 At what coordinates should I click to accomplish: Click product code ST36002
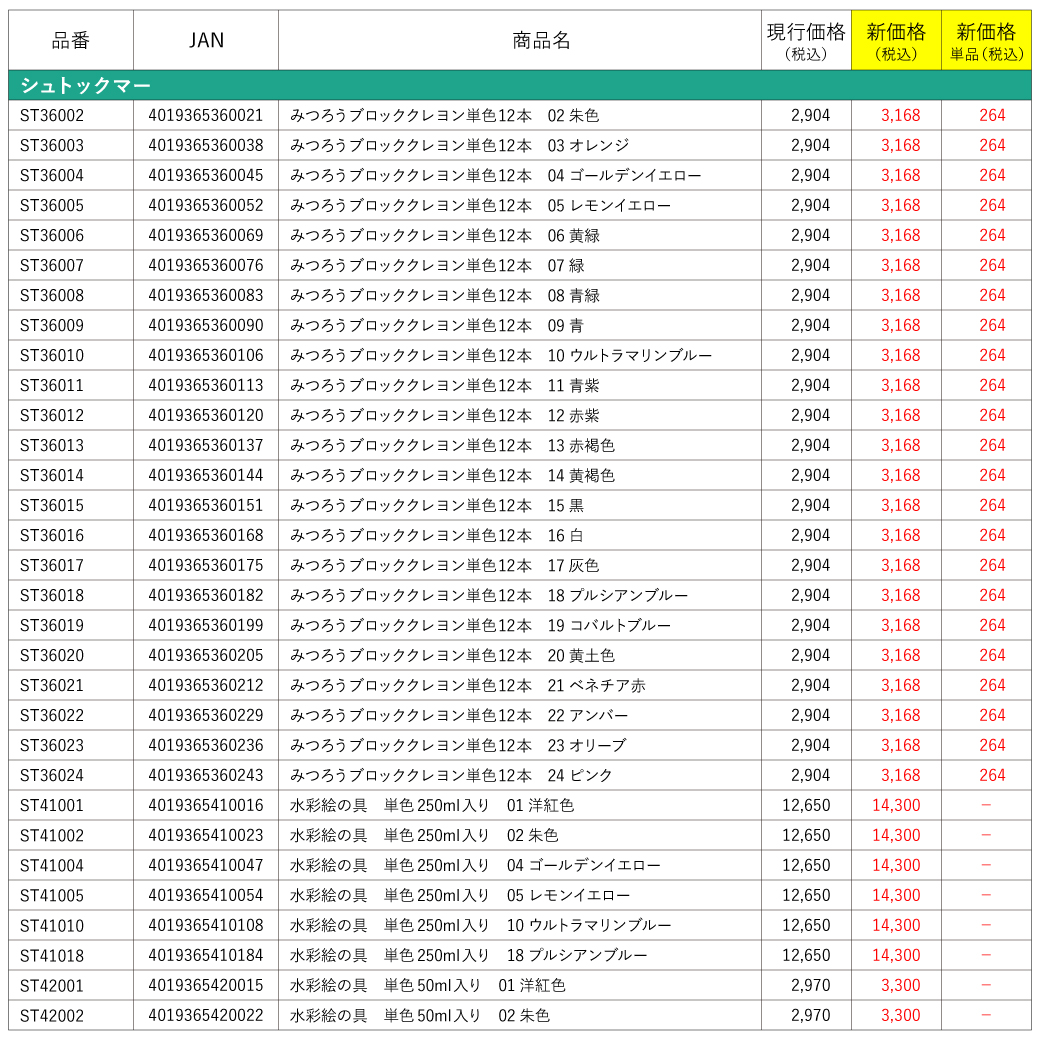point(52,115)
